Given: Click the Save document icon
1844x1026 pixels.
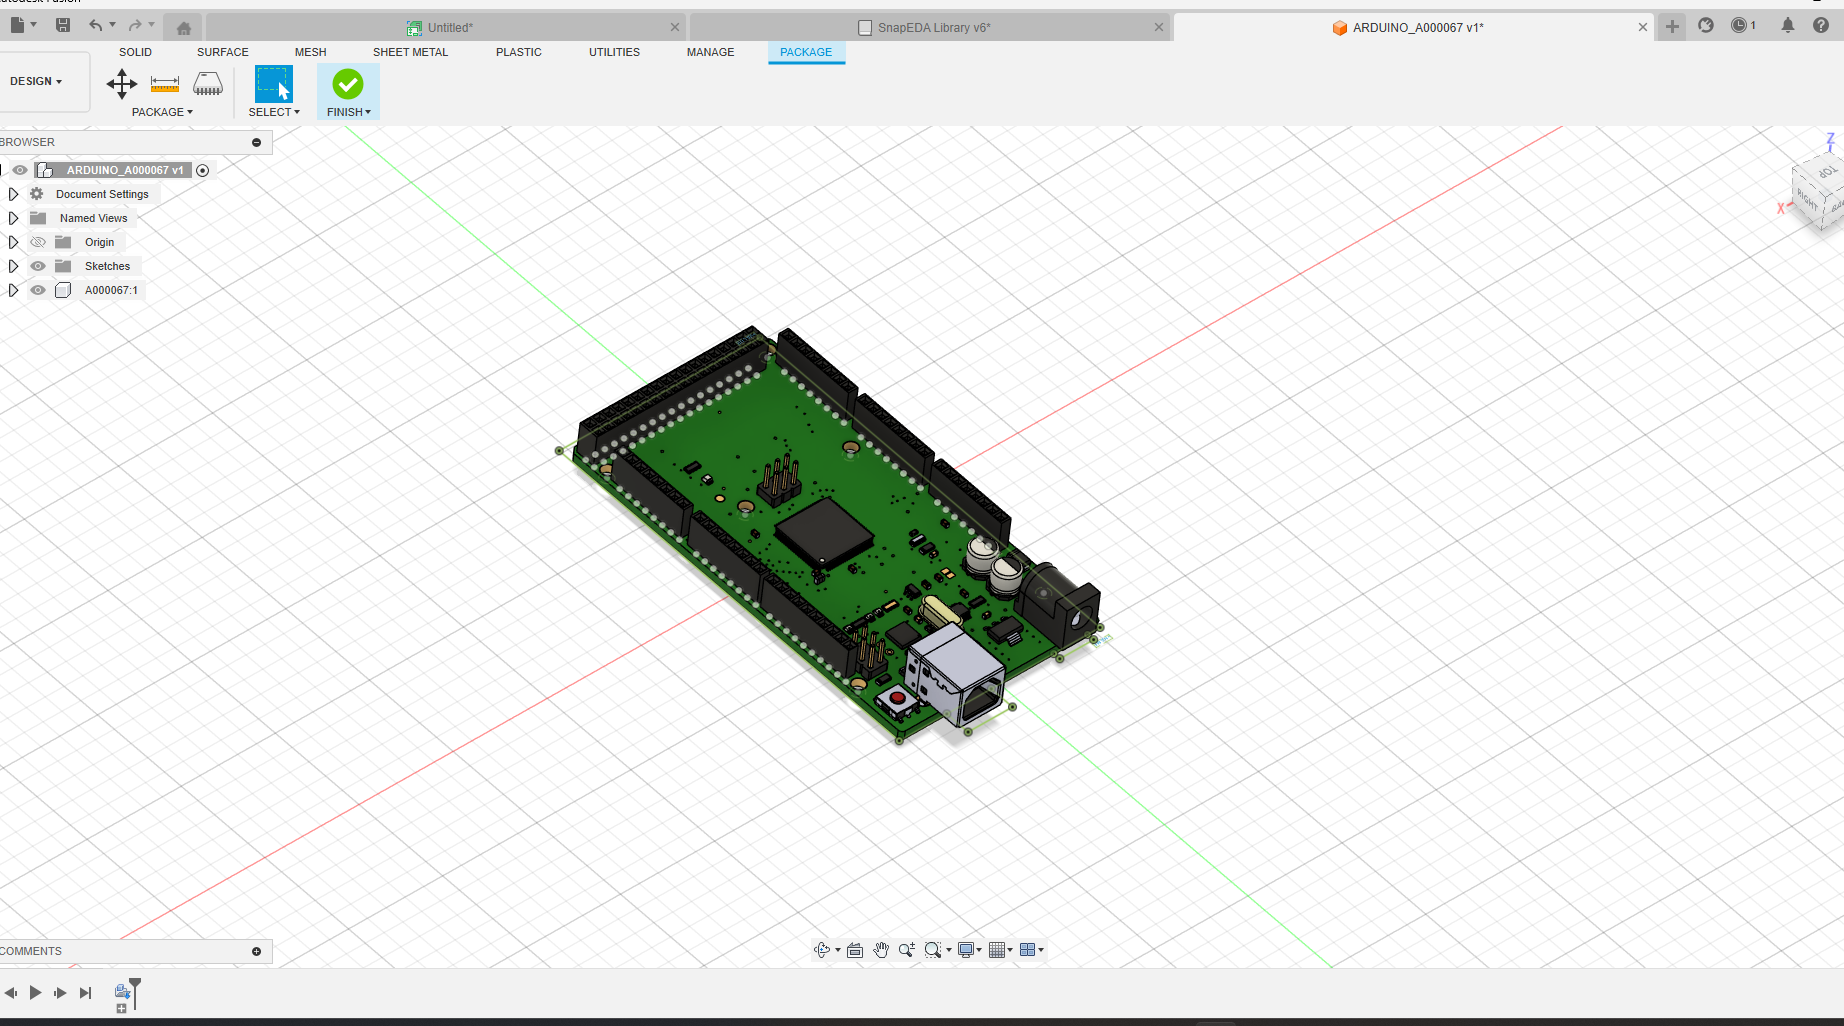Looking at the screenshot, I should 62,25.
